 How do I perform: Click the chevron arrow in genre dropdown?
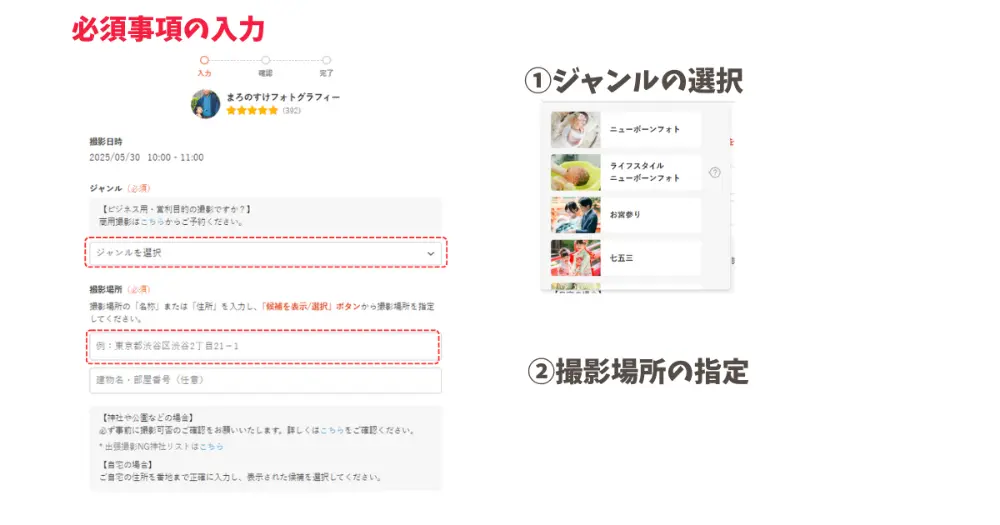pos(430,253)
